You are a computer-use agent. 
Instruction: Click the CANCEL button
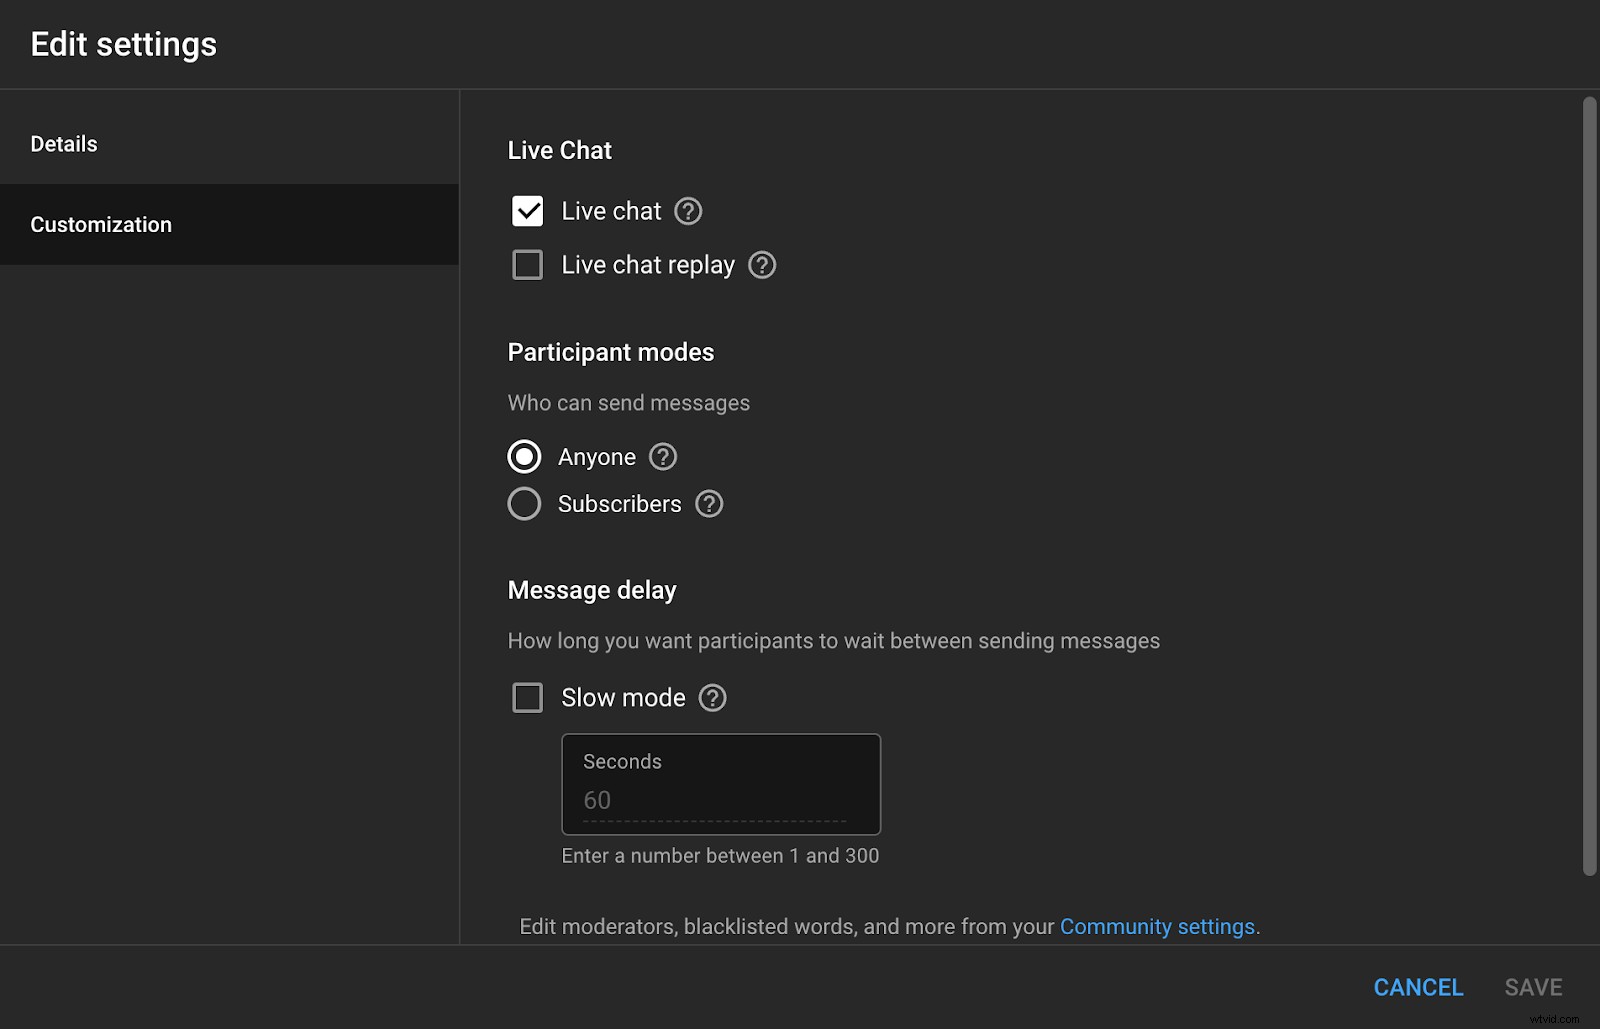point(1418,987)
